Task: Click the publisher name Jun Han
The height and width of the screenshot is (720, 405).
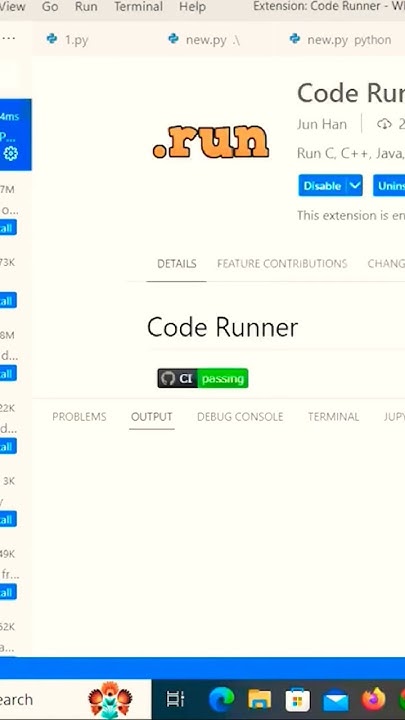Action: pyautogui.click(x=321, y=124)
